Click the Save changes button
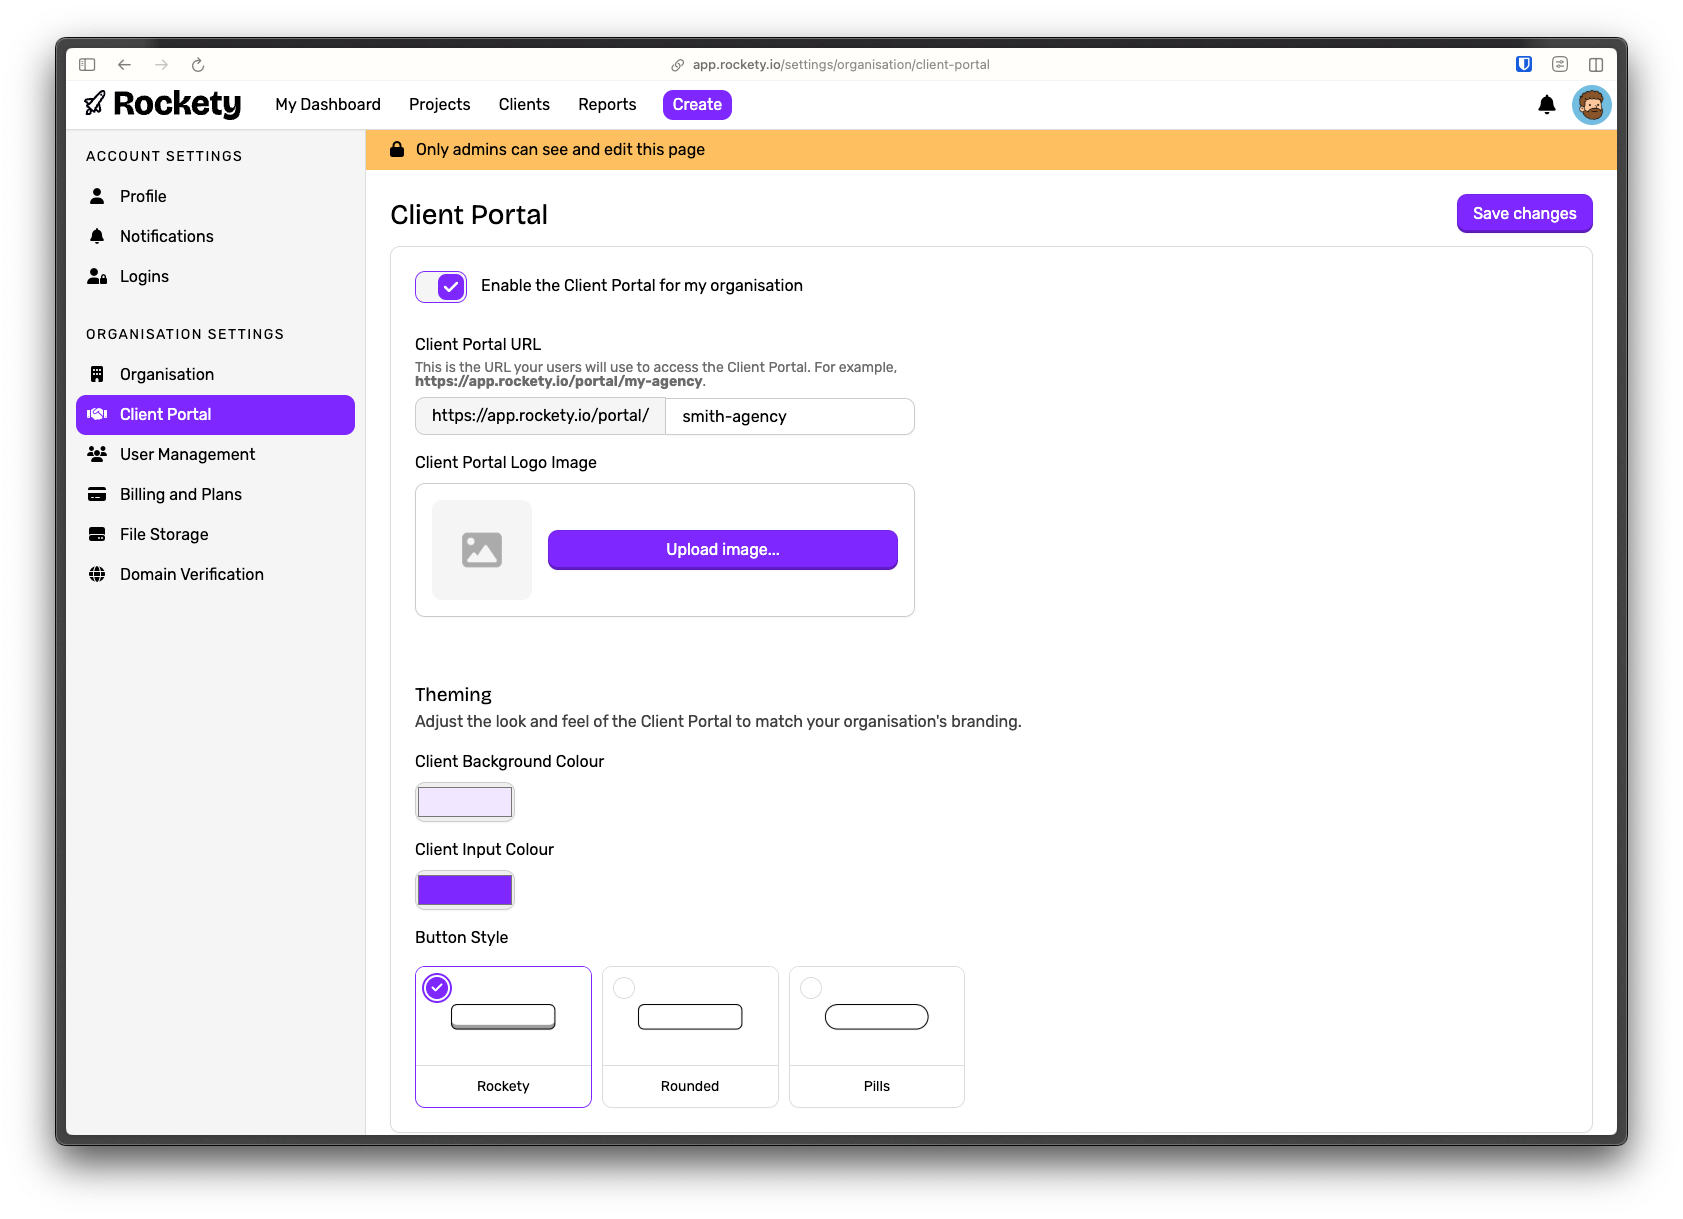The width and height of the screenshot is (1683, 1219). click(1524, 213)
